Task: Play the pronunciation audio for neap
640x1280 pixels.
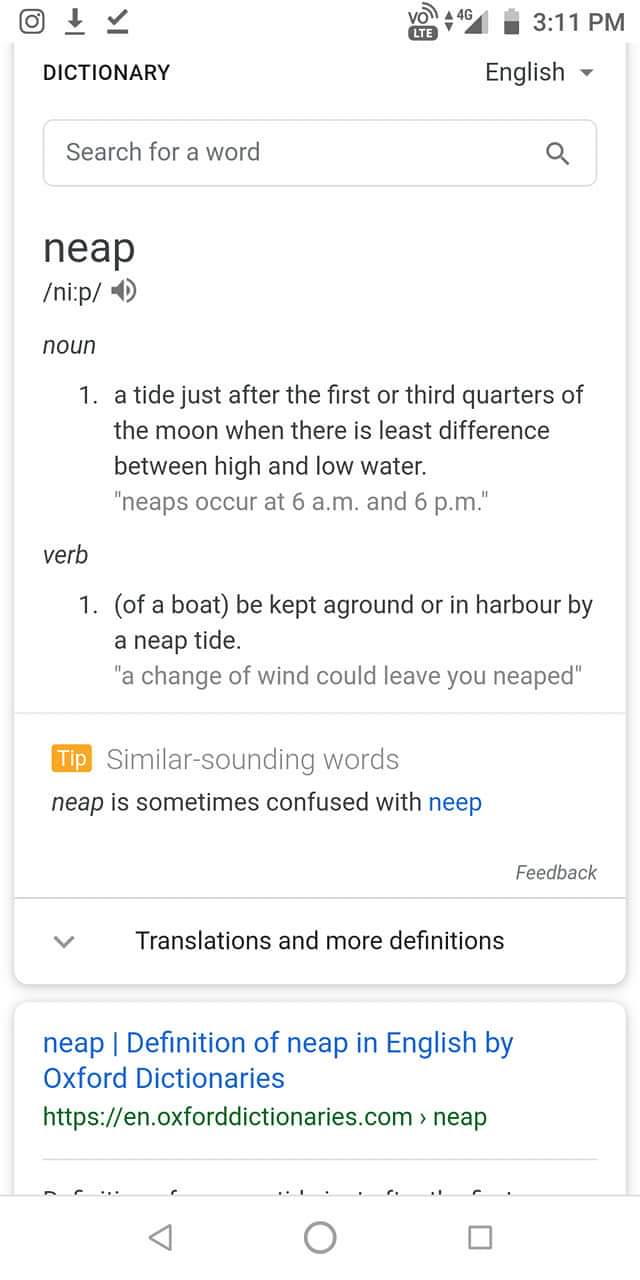Action: pos(124,291)
